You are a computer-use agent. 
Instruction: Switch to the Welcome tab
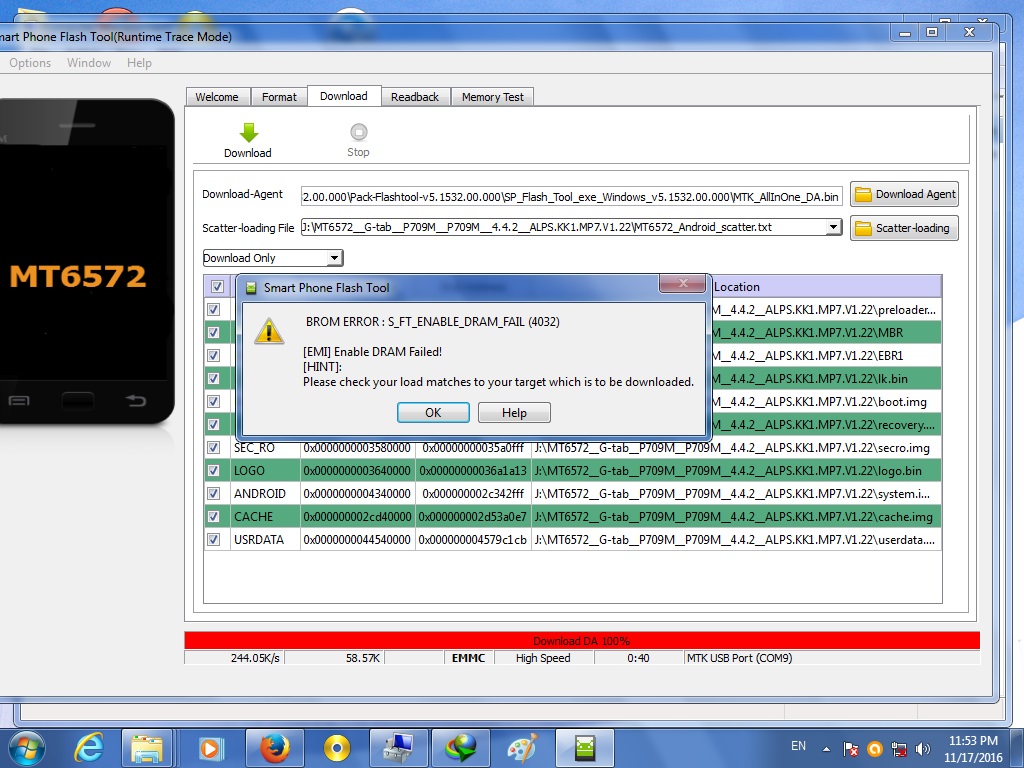(x=217, y=97)
